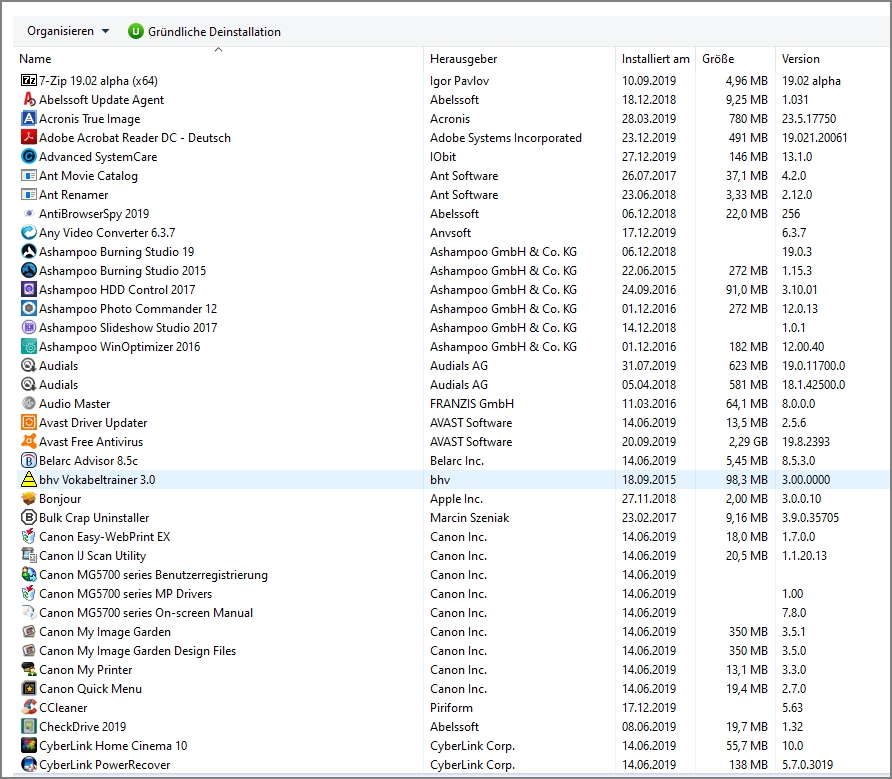Sort by the Installiert am column header

(655, 59)
